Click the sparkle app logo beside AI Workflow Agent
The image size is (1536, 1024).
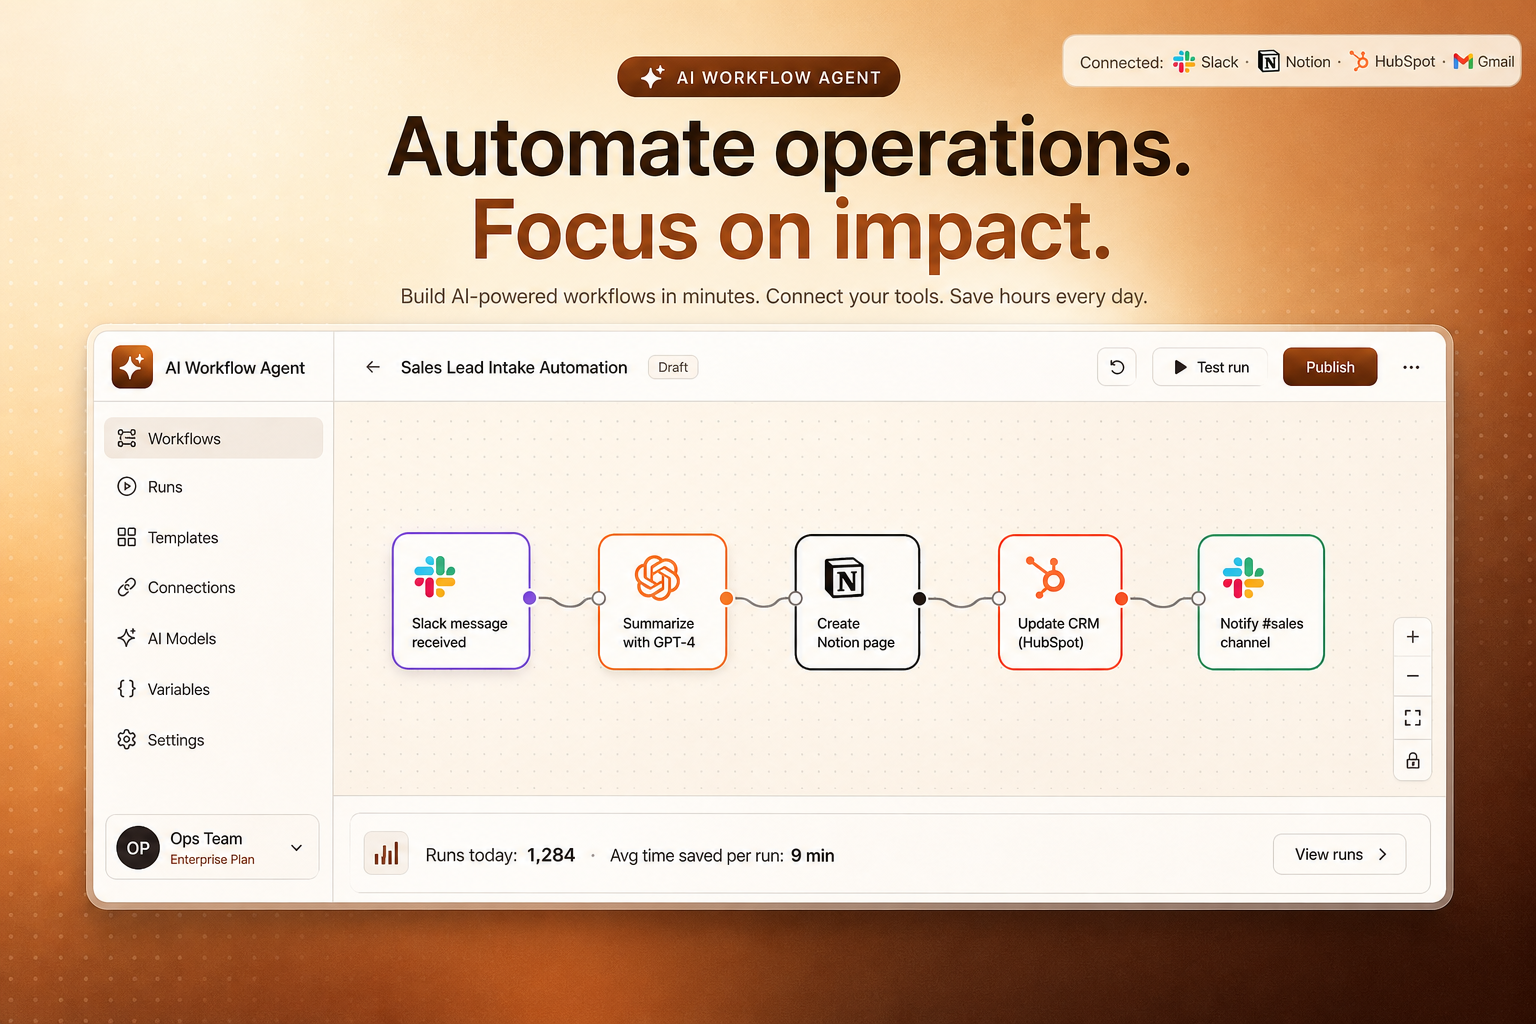[132, 367]
